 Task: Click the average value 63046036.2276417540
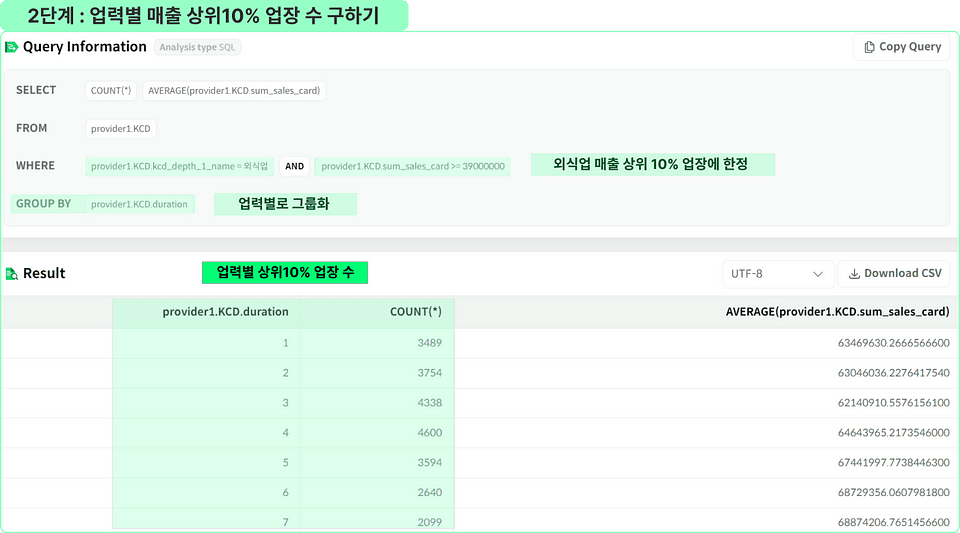(894, 373)
